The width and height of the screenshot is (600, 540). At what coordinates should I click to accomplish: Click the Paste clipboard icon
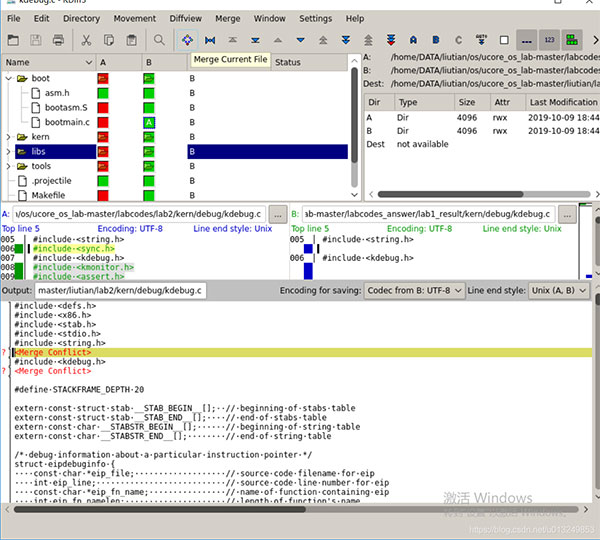click(132, 40)
